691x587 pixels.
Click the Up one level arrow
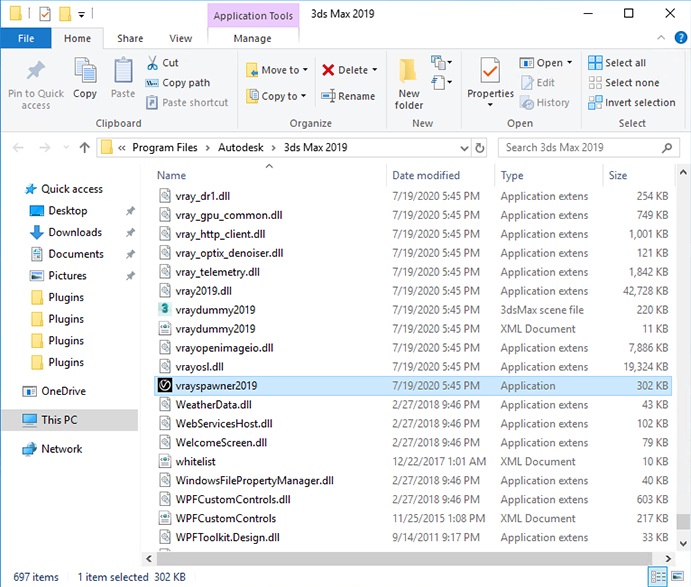(84, 148)
